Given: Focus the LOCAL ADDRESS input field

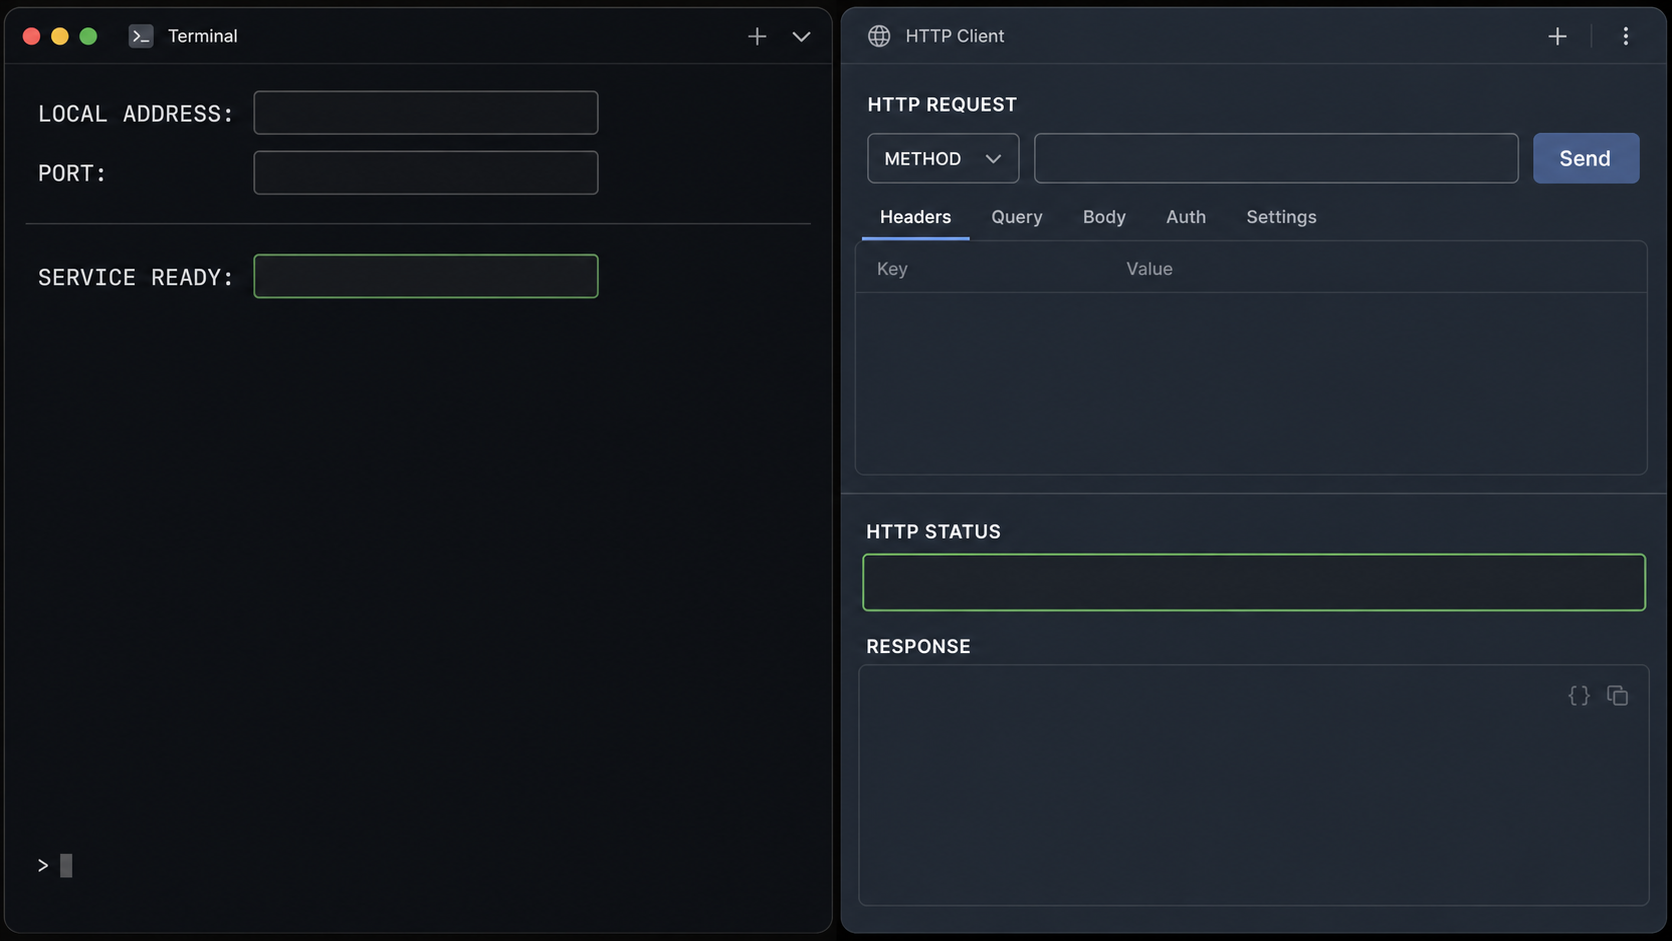Looking at the screenshot, I should tap(426, 113).
